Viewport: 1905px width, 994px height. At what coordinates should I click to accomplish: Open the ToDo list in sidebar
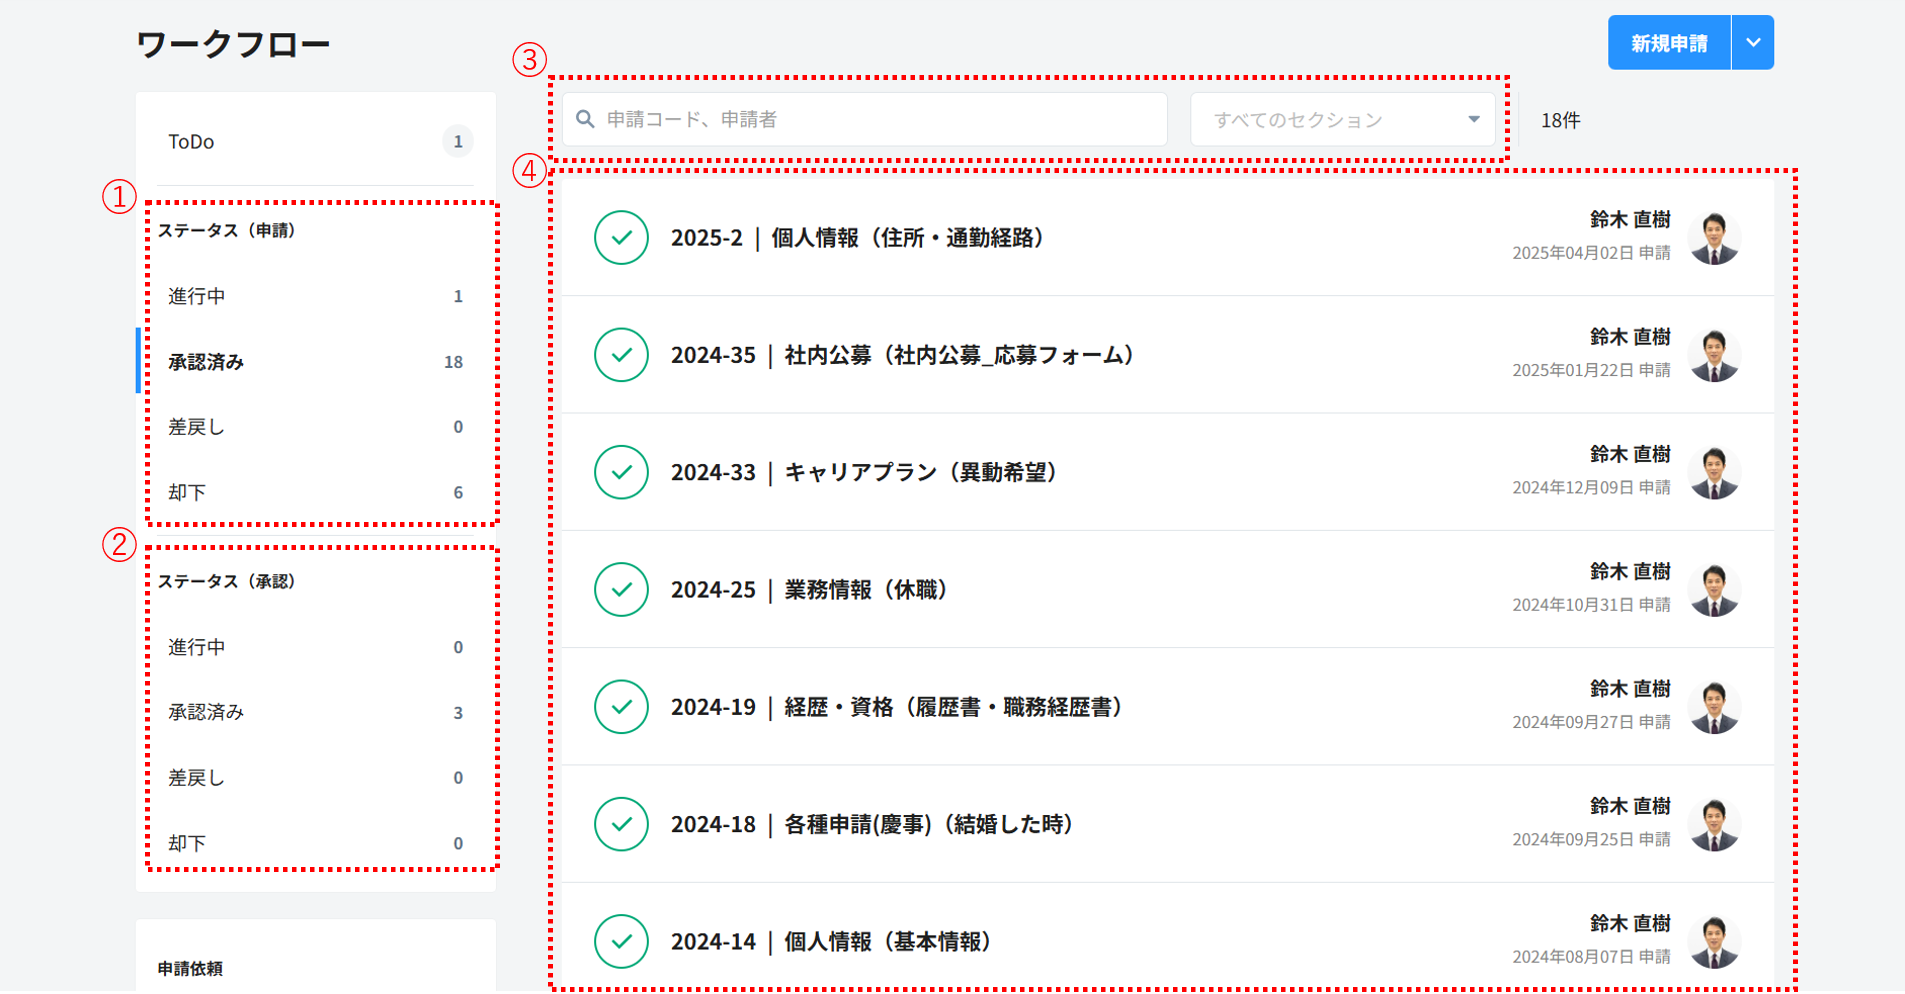(x=316, y=142)
